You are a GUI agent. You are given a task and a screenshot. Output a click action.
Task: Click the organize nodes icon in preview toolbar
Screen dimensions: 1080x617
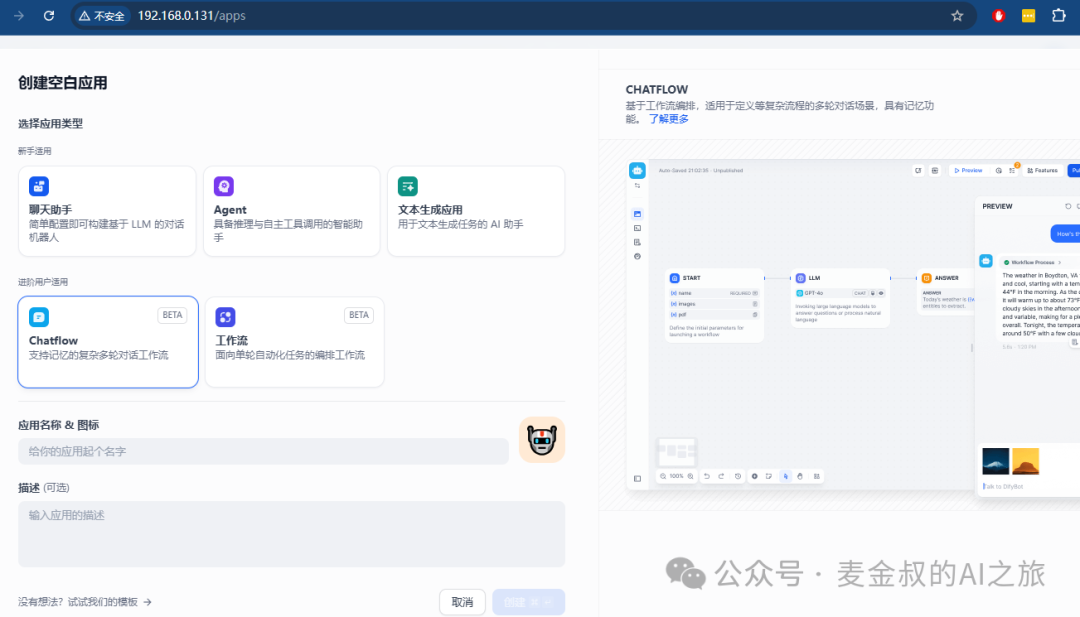coord(817,476)
